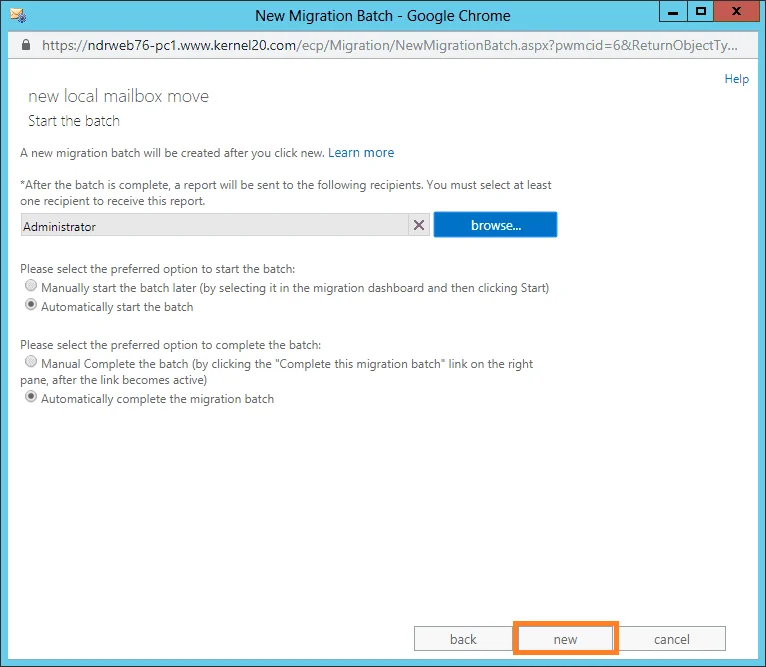Click the new button to create batch
This screenshot has height=667, width=766.
pos(565,639)
